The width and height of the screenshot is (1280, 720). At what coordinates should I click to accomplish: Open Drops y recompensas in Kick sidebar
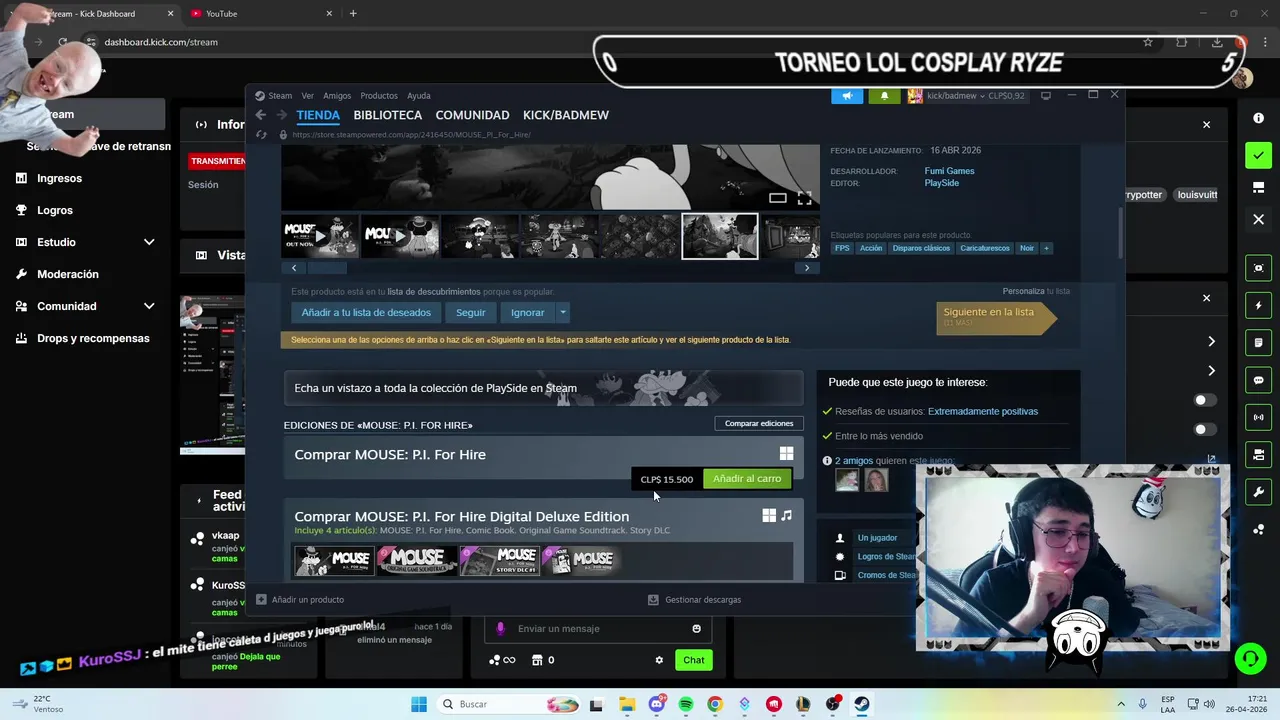[93, 338]
